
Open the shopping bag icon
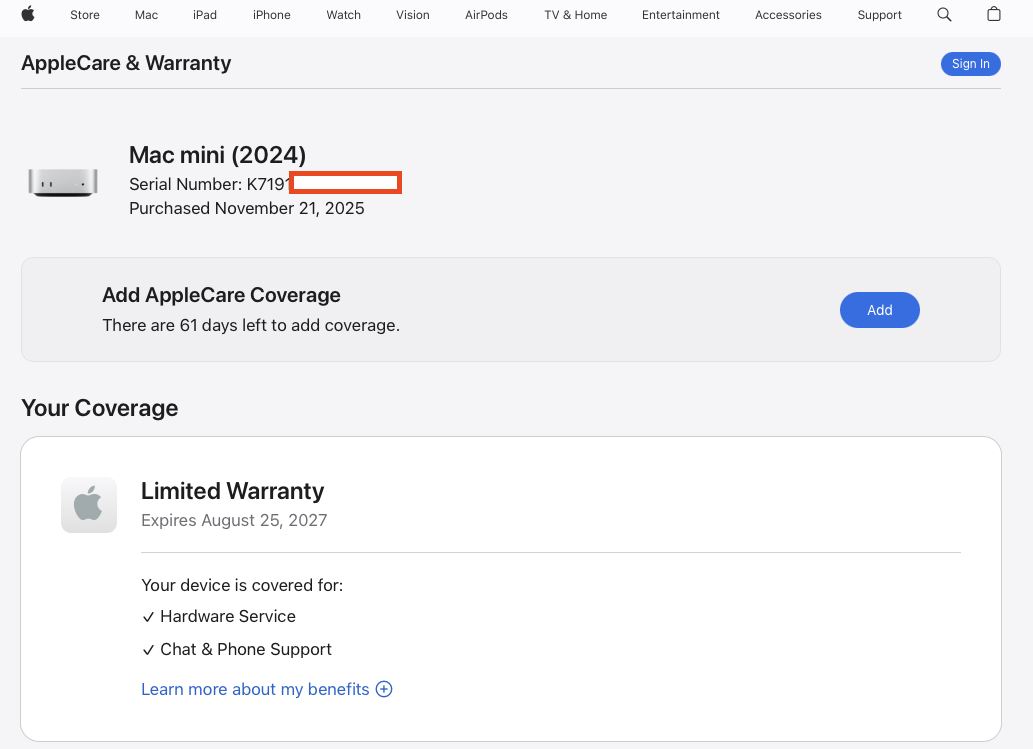pyautogui.click(x=993, y=14)
